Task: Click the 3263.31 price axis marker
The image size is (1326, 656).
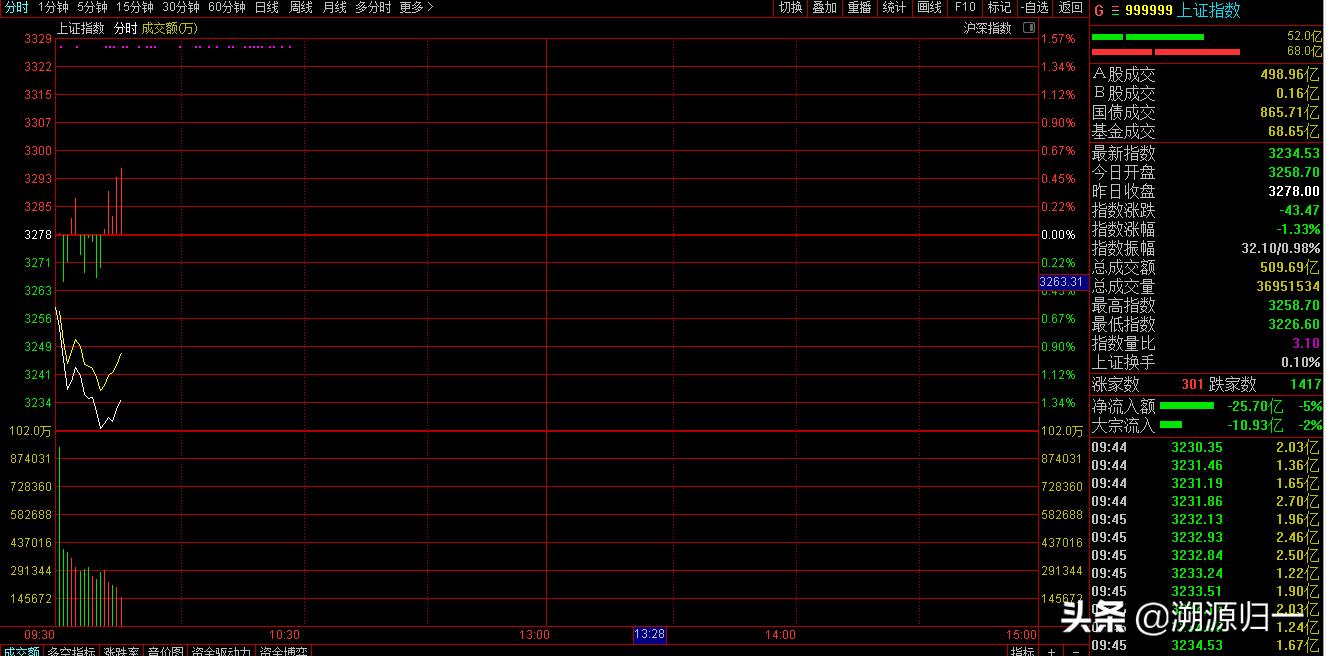Action: coord(1062,282)
